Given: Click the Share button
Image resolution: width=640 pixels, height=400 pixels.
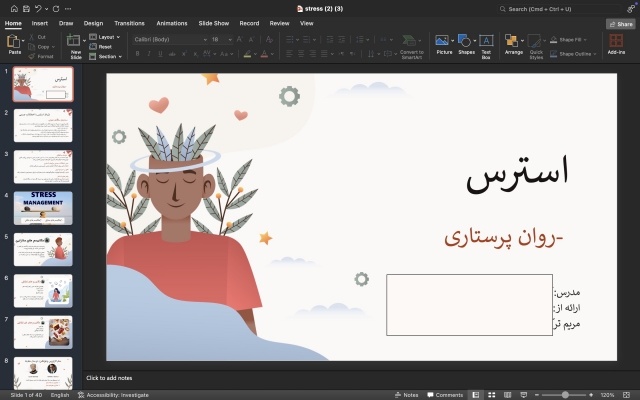Looking at the screenshot, I should pos(620,24).
